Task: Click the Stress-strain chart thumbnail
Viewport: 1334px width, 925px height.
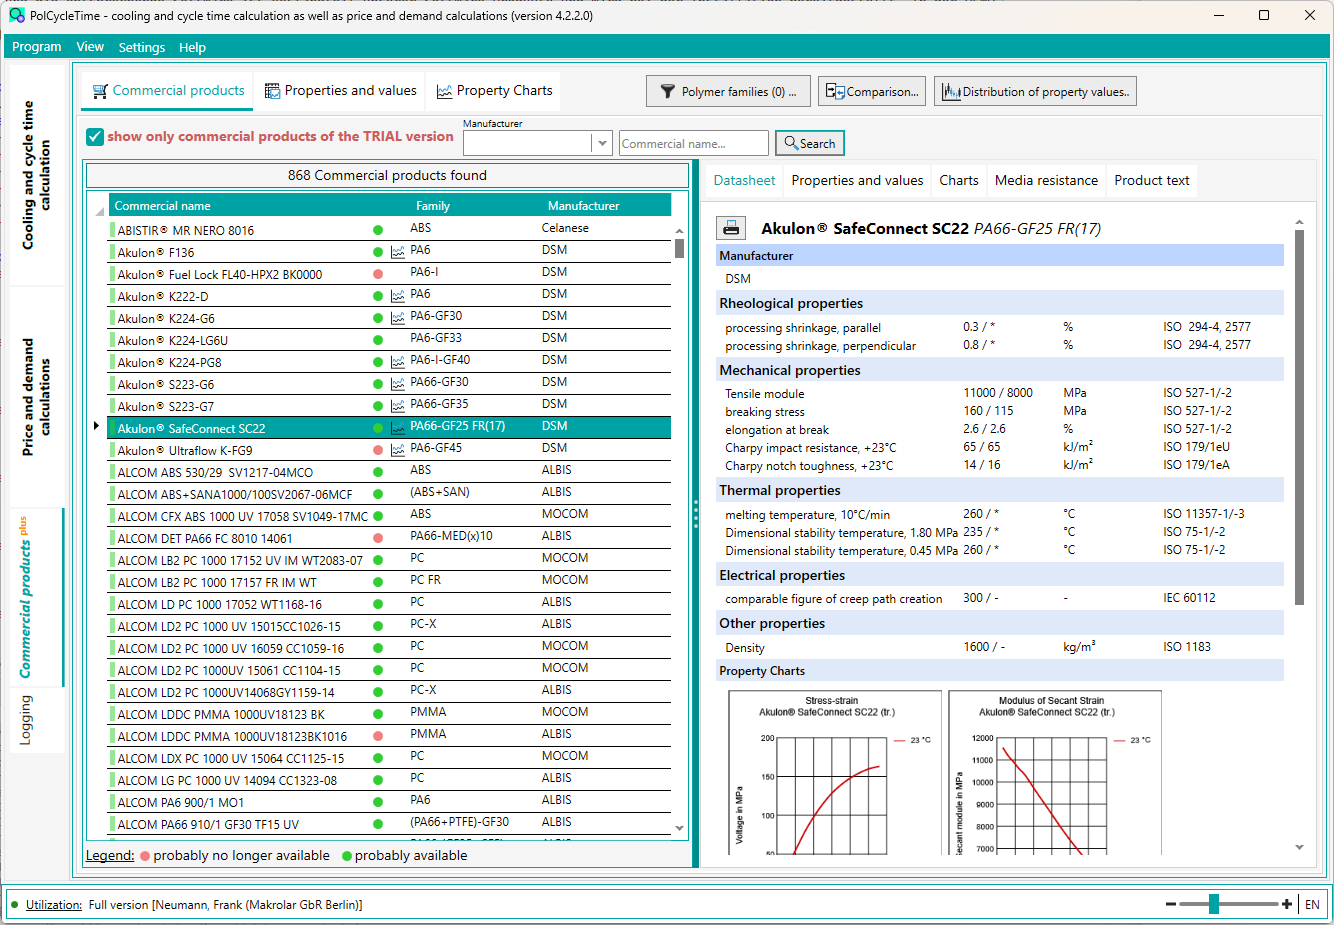Action: tap(836, 773)
